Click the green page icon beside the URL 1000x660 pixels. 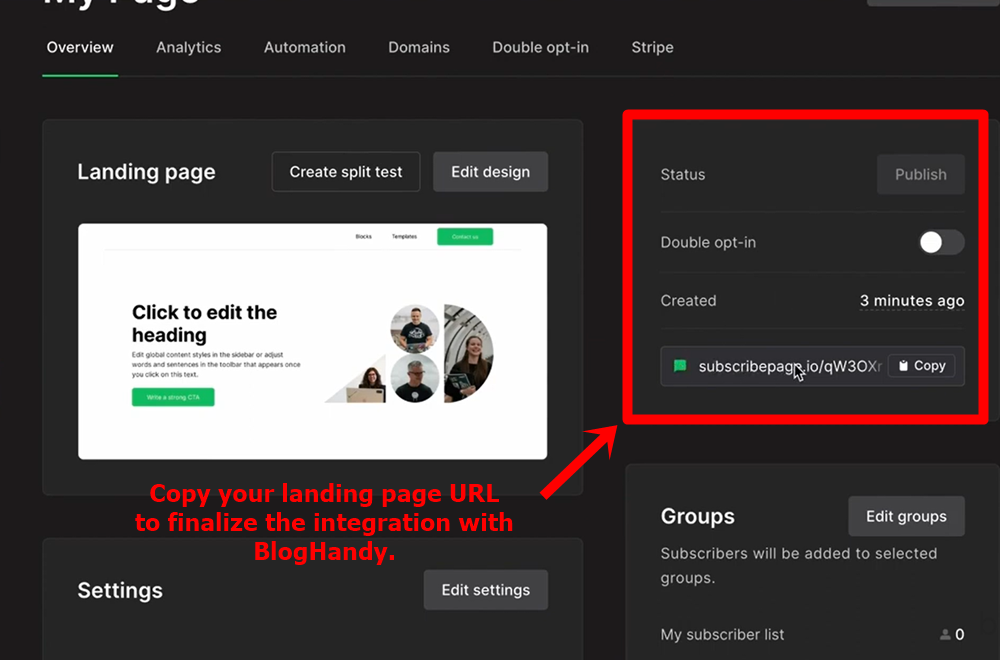pyautogui.click(x=679, y=366)
